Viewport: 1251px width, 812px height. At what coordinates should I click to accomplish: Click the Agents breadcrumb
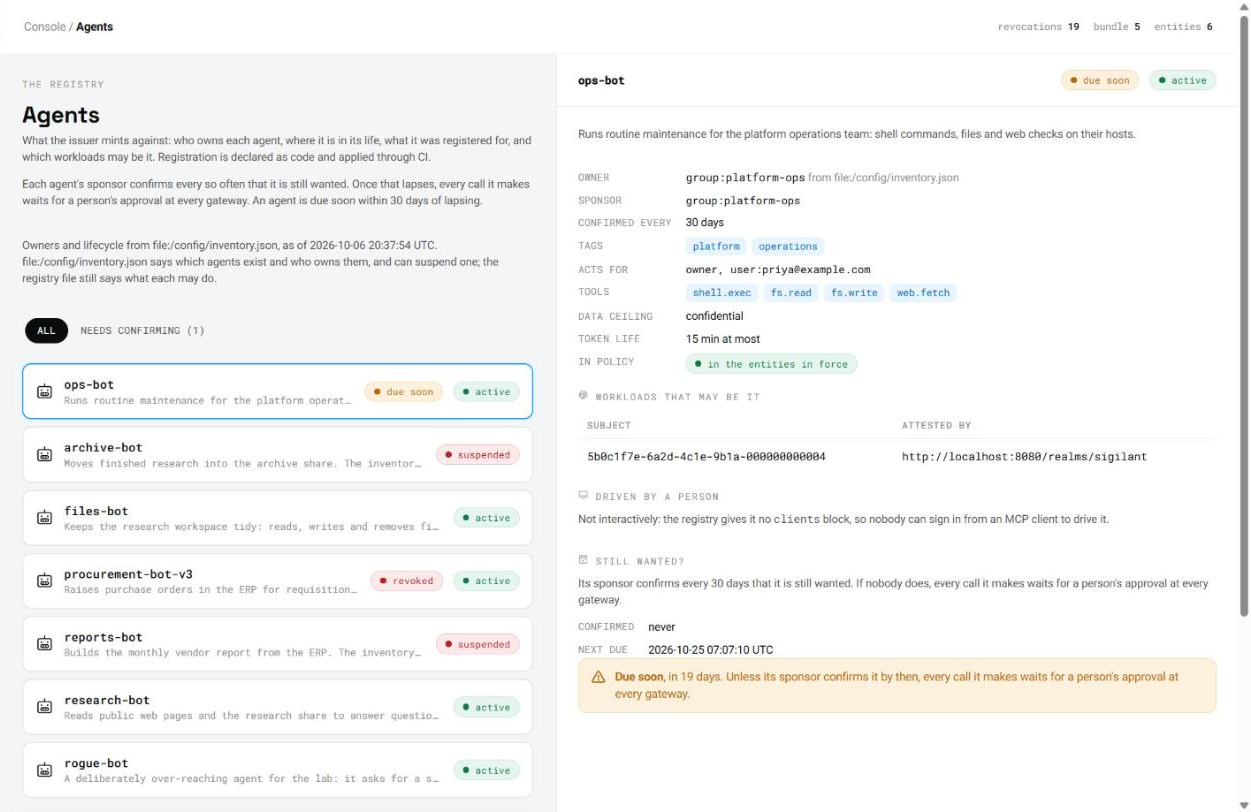click(95, 27)
